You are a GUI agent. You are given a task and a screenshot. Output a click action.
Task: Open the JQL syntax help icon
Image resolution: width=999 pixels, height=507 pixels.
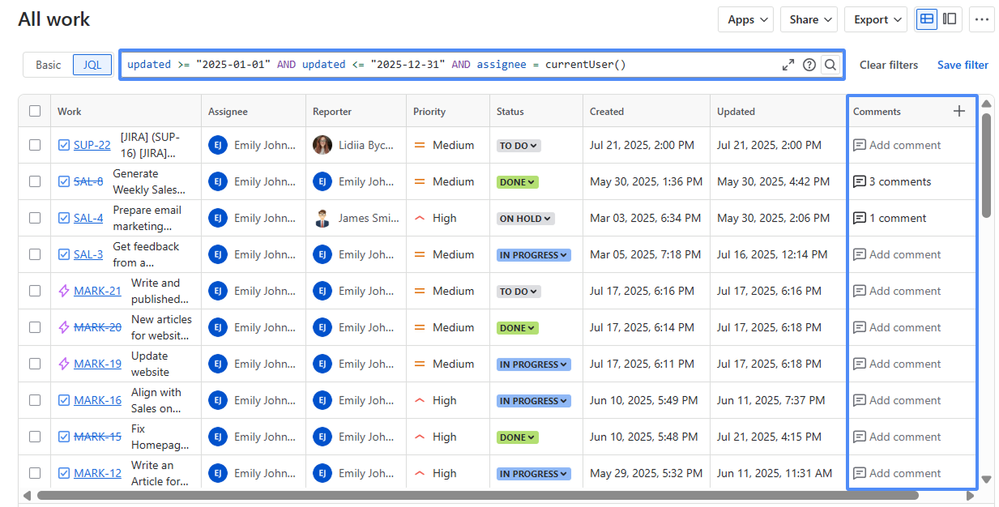(x=809, y=65)
